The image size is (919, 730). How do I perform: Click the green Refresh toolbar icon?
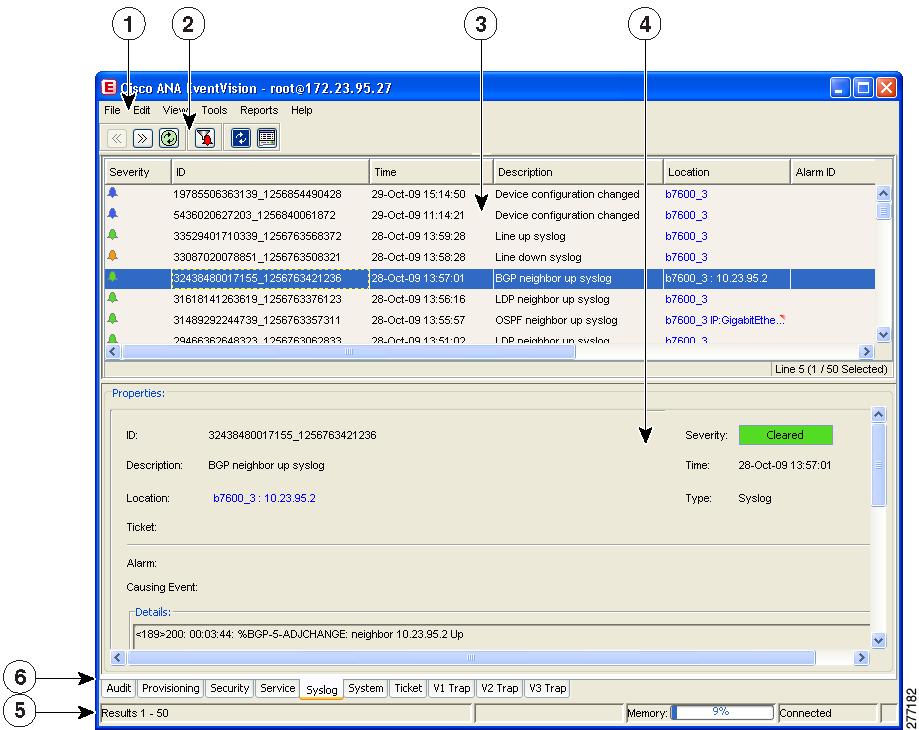coord(169,138)
